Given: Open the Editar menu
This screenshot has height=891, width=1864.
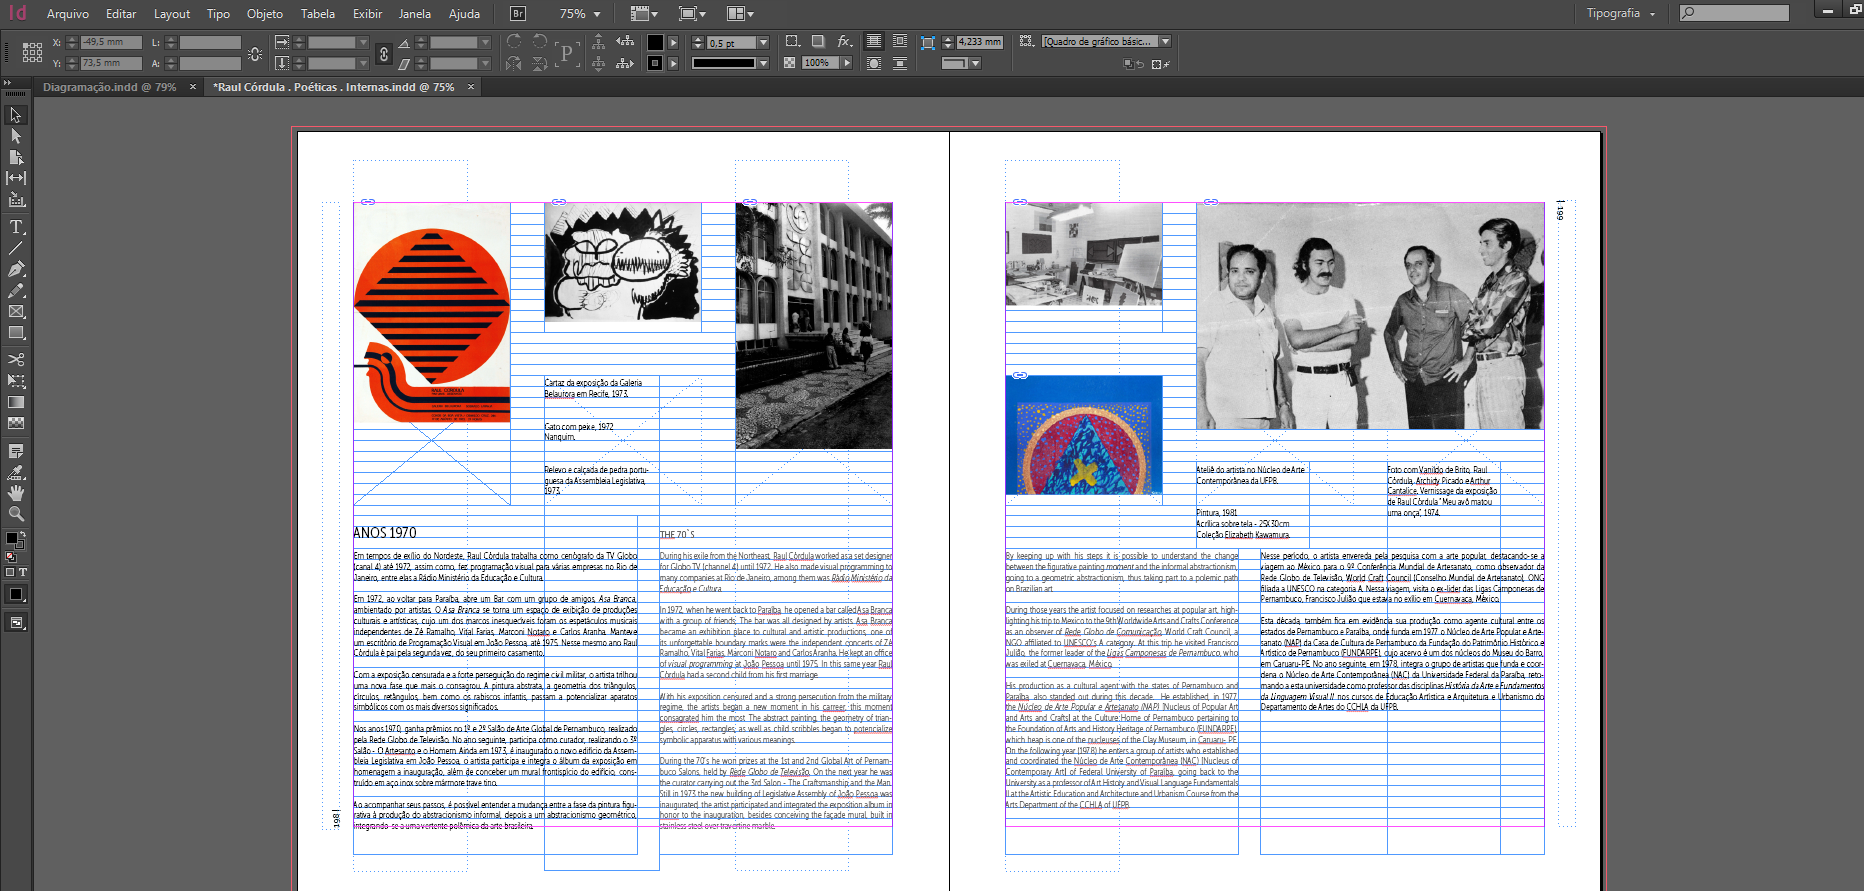Looking at the screenshot, I should coord(121,14).
